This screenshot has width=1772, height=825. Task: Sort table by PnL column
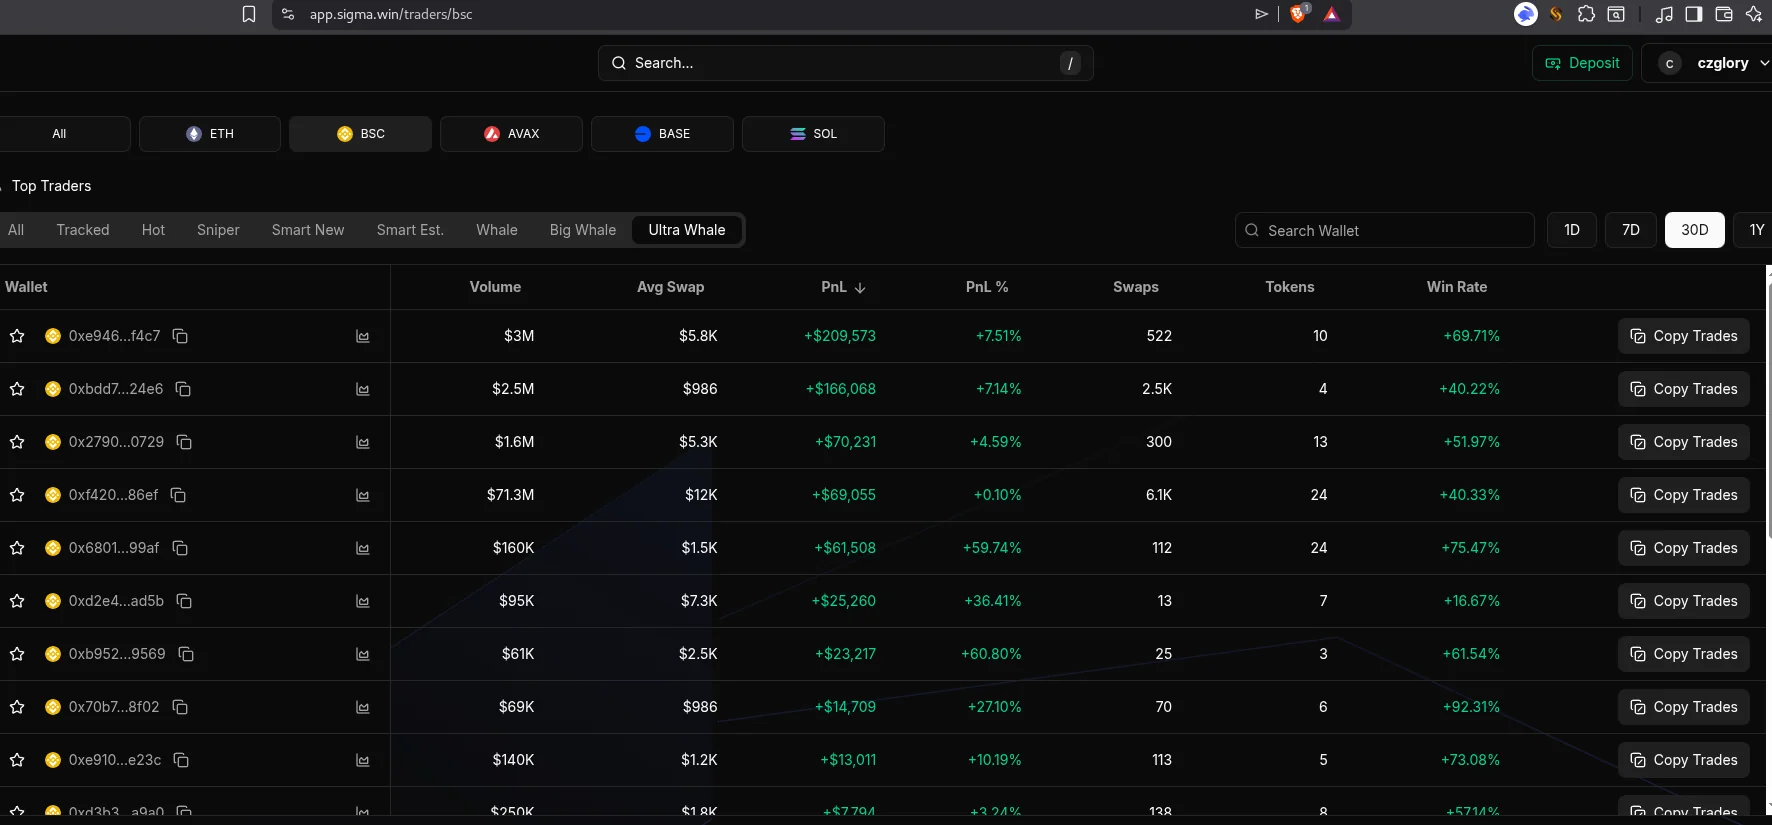(x=843, y=287)
